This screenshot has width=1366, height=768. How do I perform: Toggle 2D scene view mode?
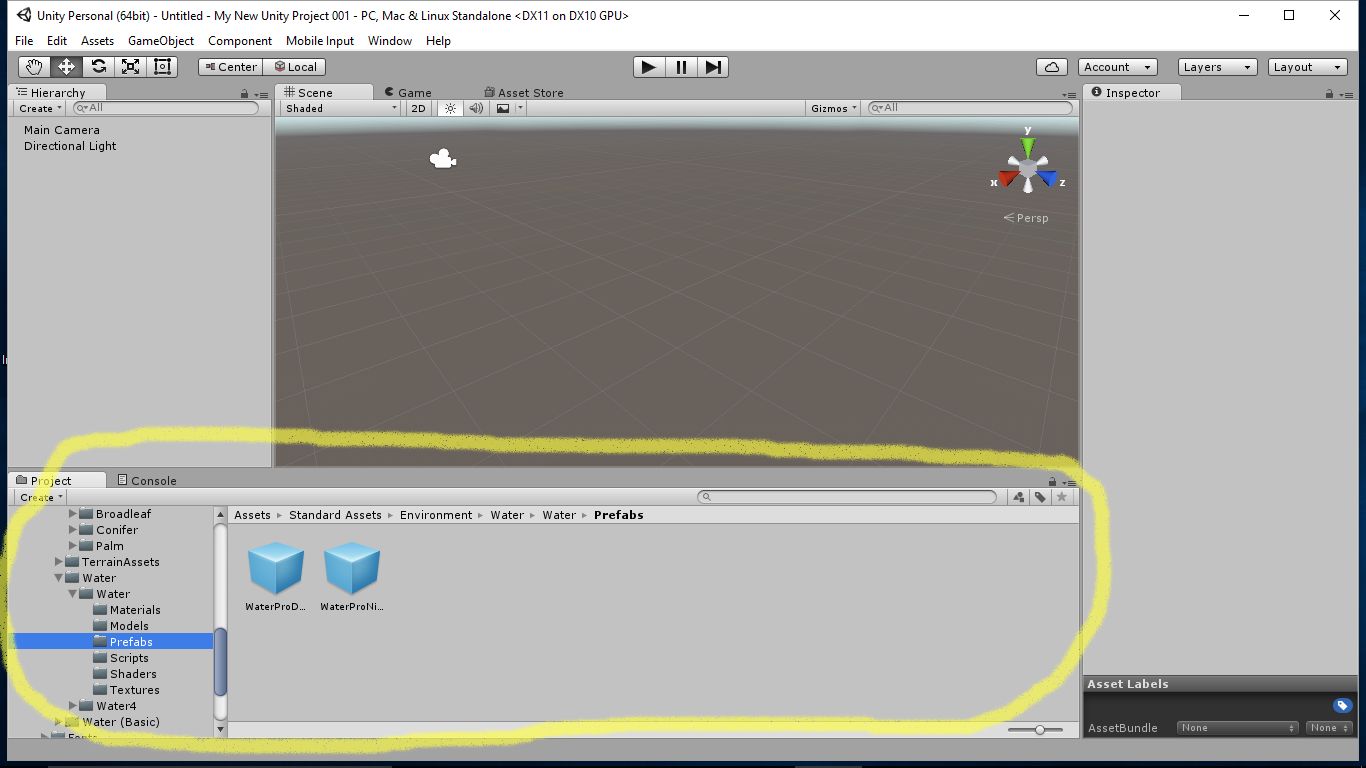pos(417,108)
